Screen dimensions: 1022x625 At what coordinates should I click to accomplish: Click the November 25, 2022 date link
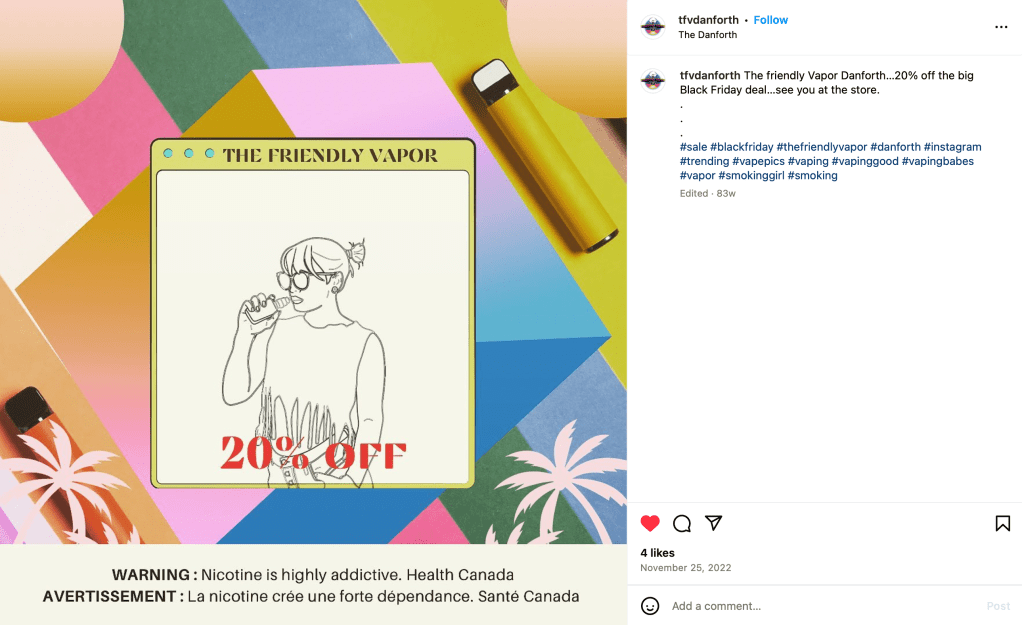click(686, 568)
